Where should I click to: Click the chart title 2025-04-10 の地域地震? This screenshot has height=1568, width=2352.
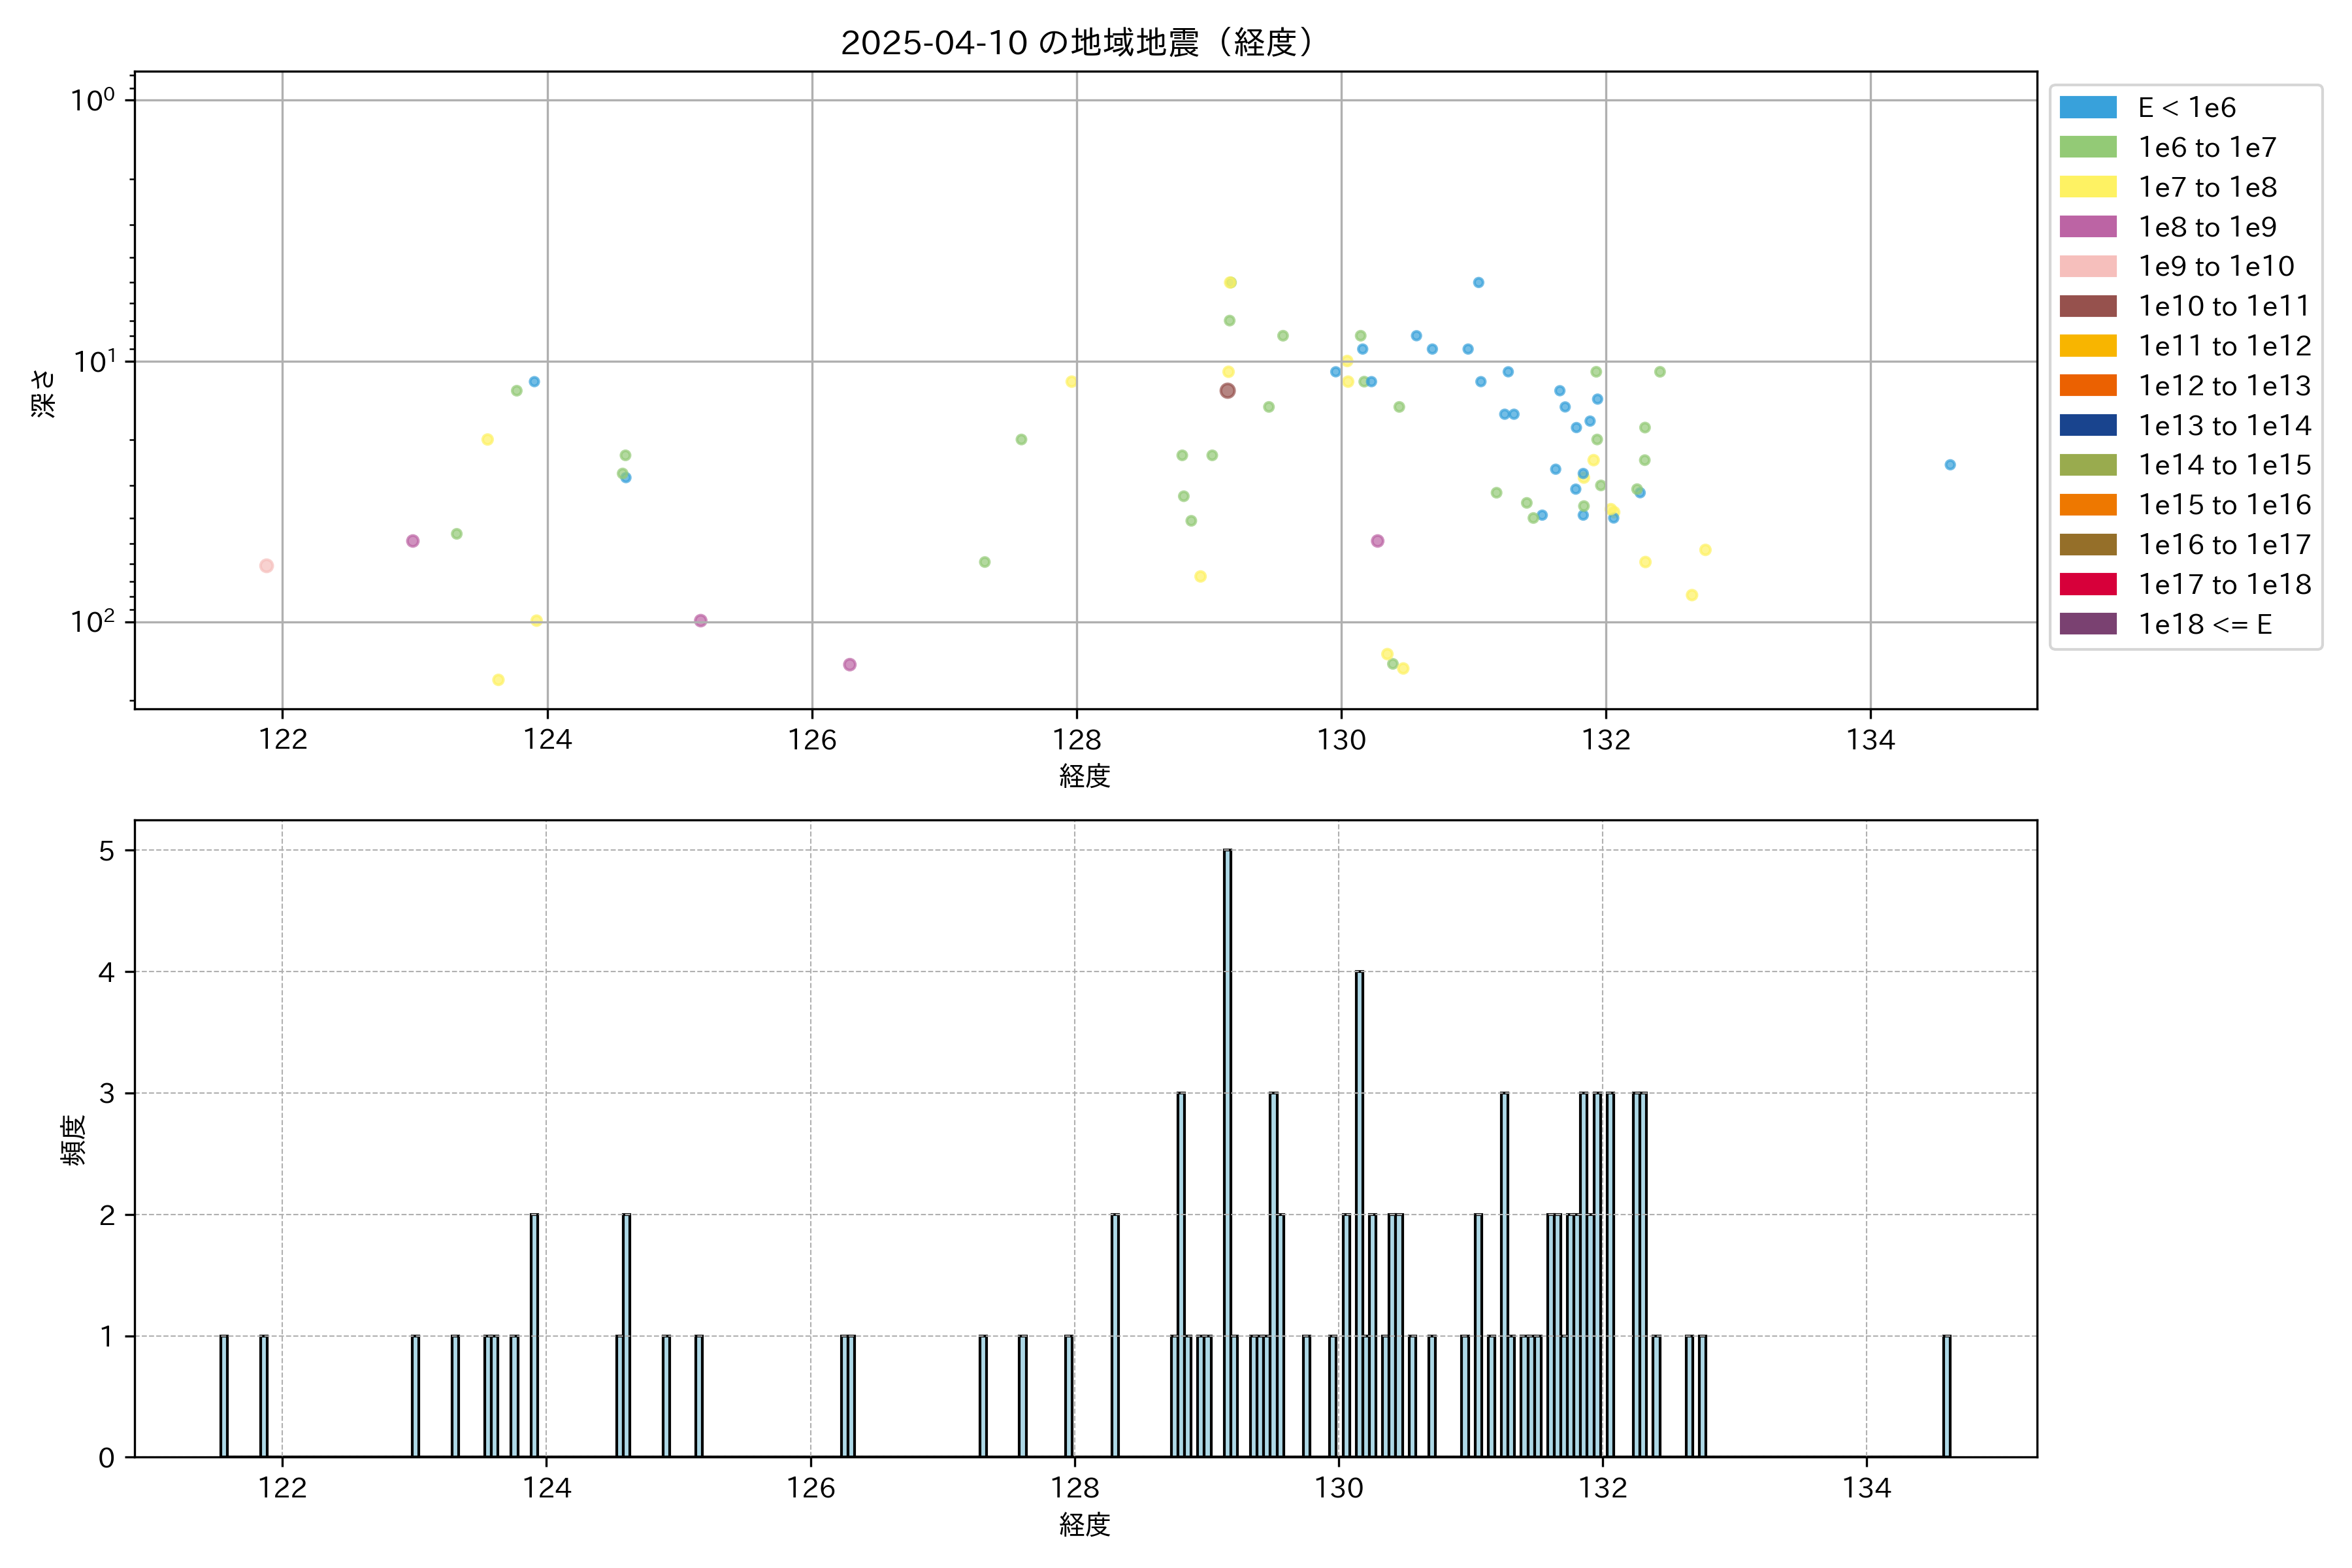click(x=1076, y=43)
